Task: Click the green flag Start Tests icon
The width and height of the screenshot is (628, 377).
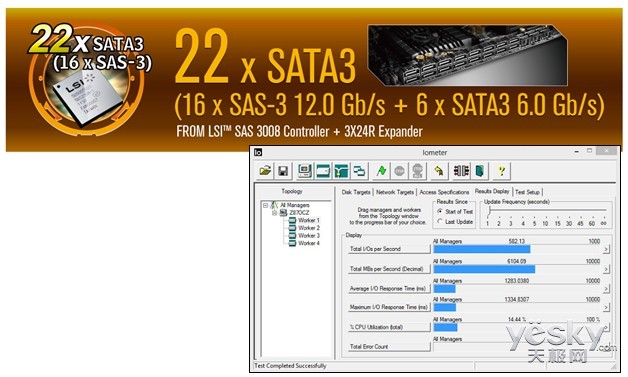Action: [381, 171]
